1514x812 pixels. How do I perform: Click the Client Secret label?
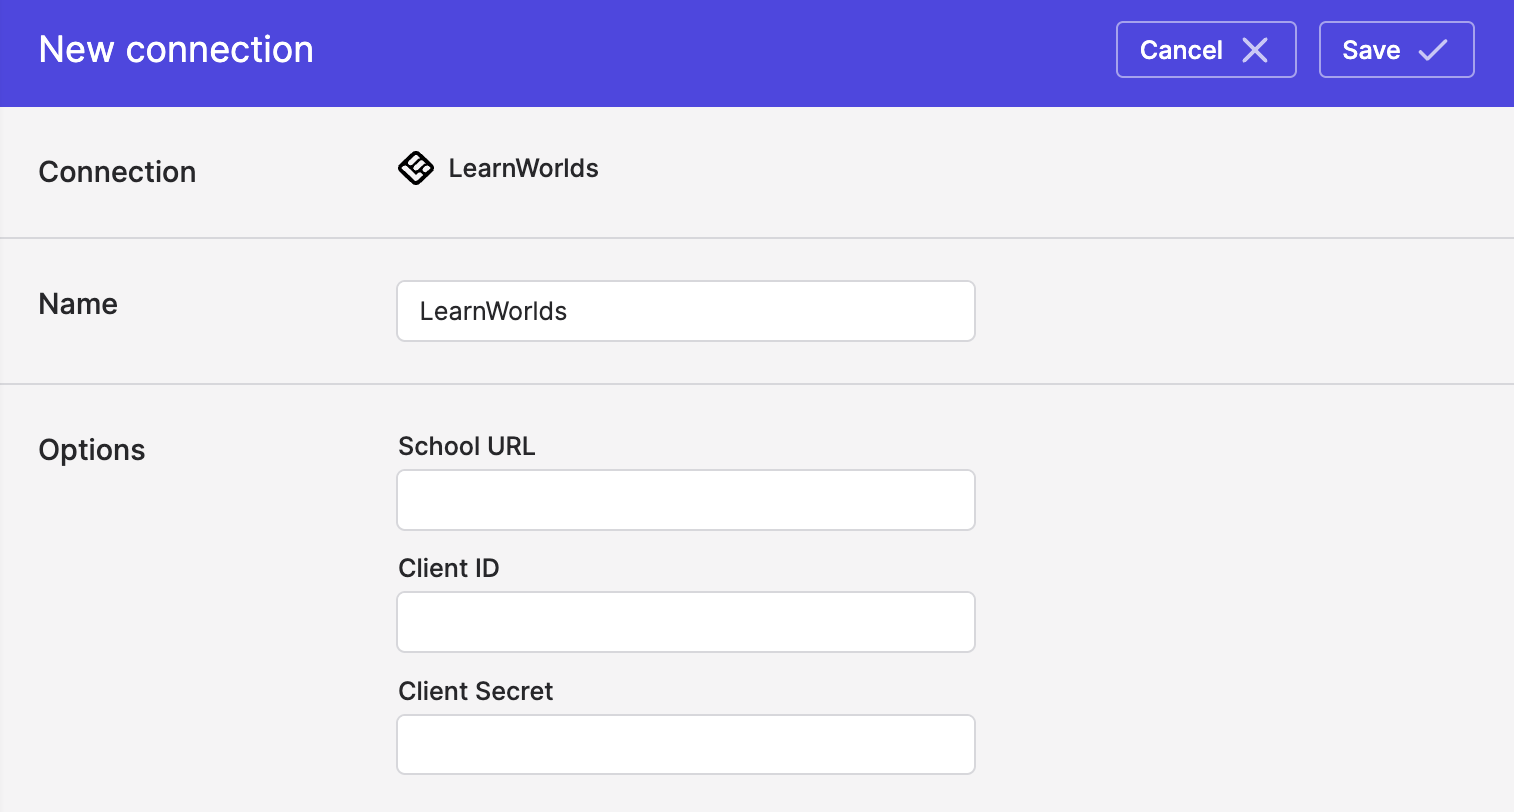click(476, 691)
